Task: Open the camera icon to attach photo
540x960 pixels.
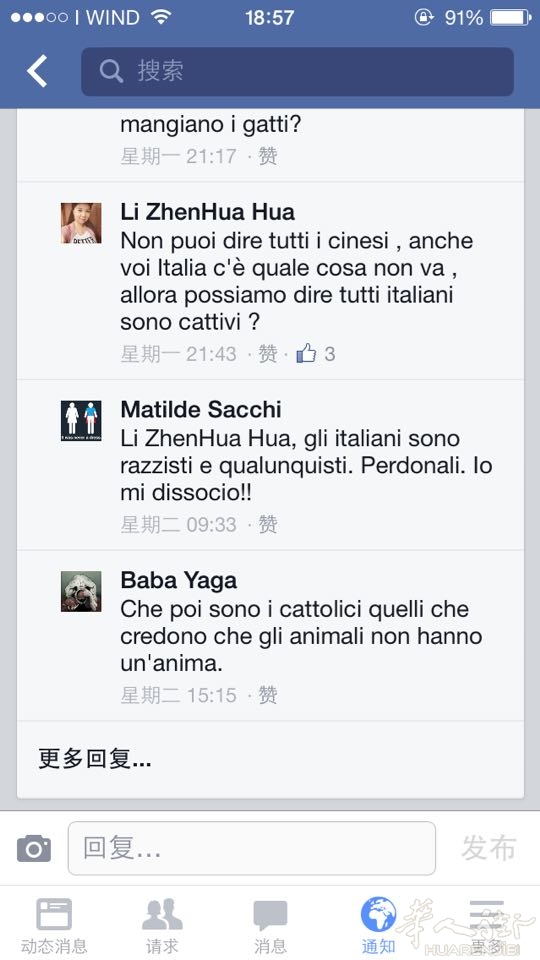Action: 34,849
